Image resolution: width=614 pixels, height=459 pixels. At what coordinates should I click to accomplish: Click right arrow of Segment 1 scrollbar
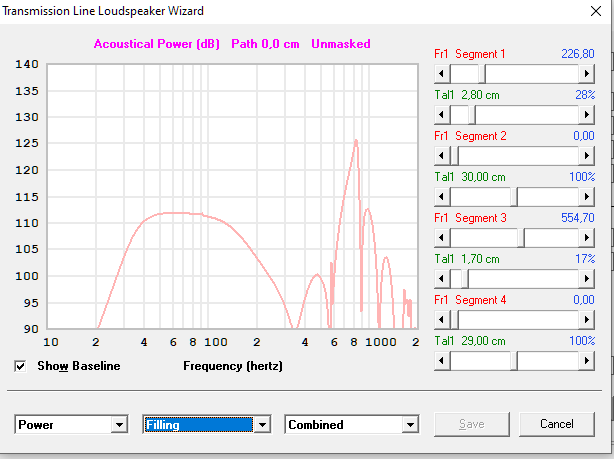(587, 74)
